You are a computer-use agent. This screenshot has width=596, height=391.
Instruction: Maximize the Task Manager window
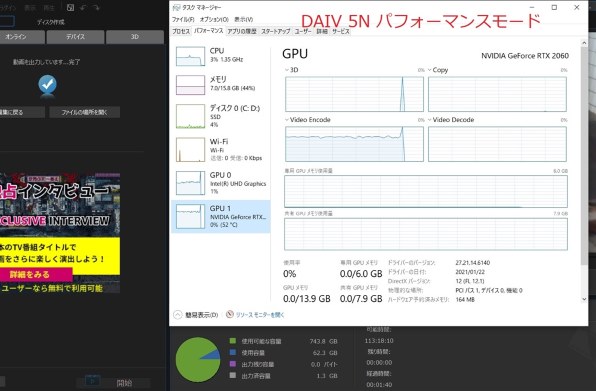(x=554, y=8)
